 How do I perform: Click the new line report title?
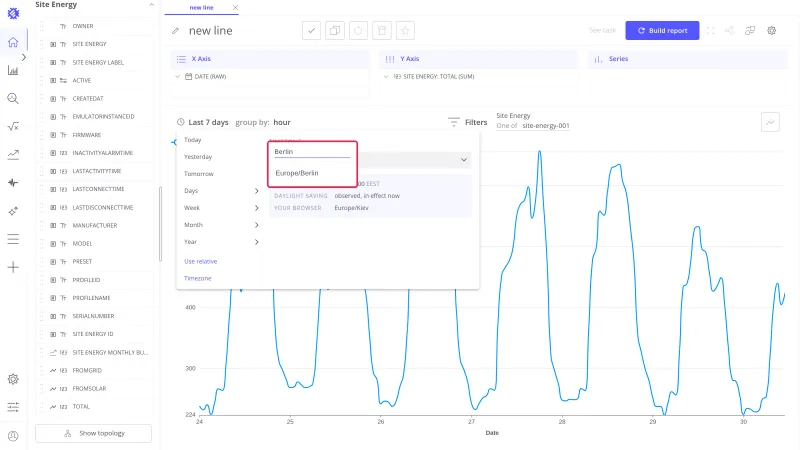click(211, 31)
